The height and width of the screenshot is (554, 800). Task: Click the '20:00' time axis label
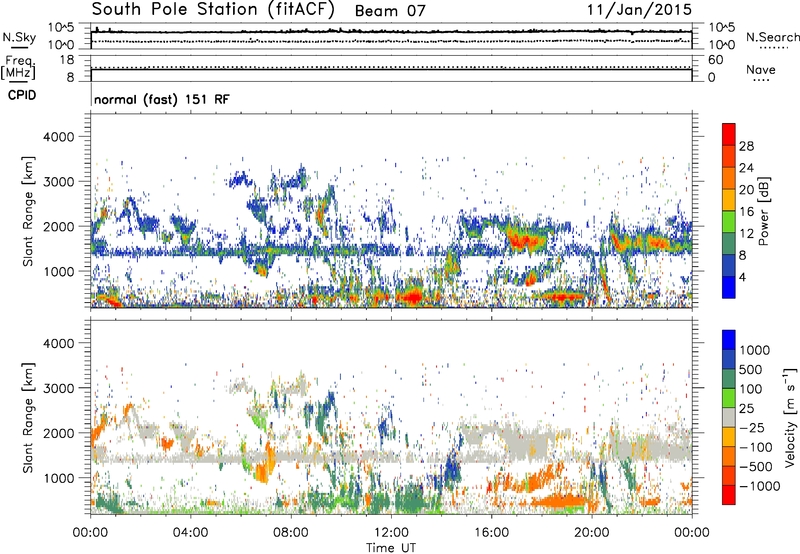(592, 533)
